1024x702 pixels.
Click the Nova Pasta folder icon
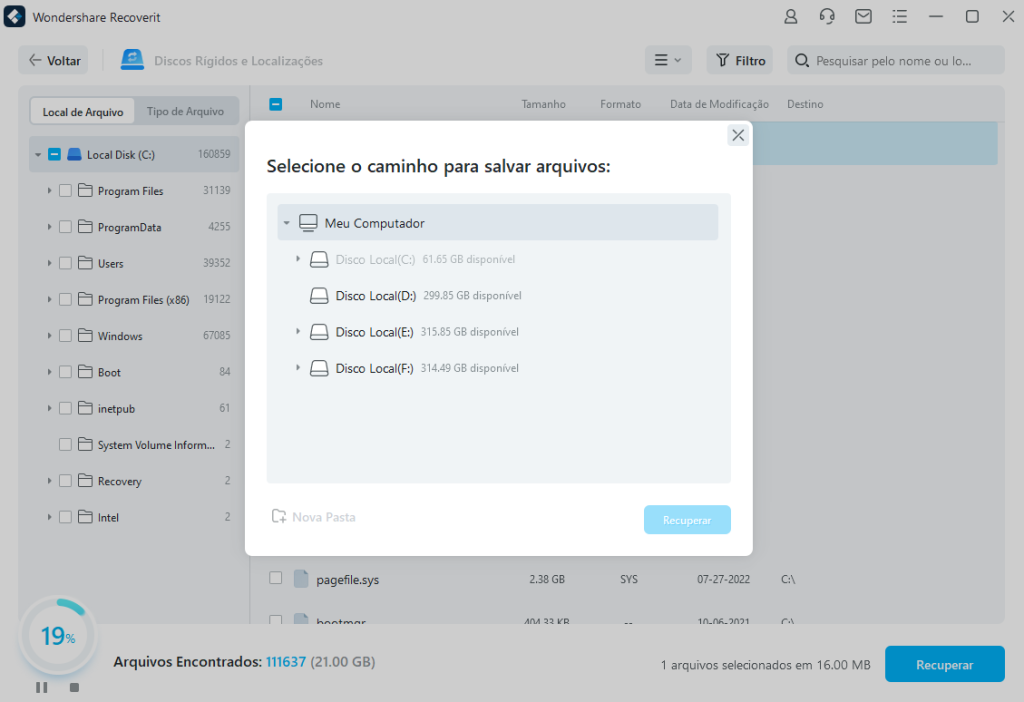click(279, 517)
